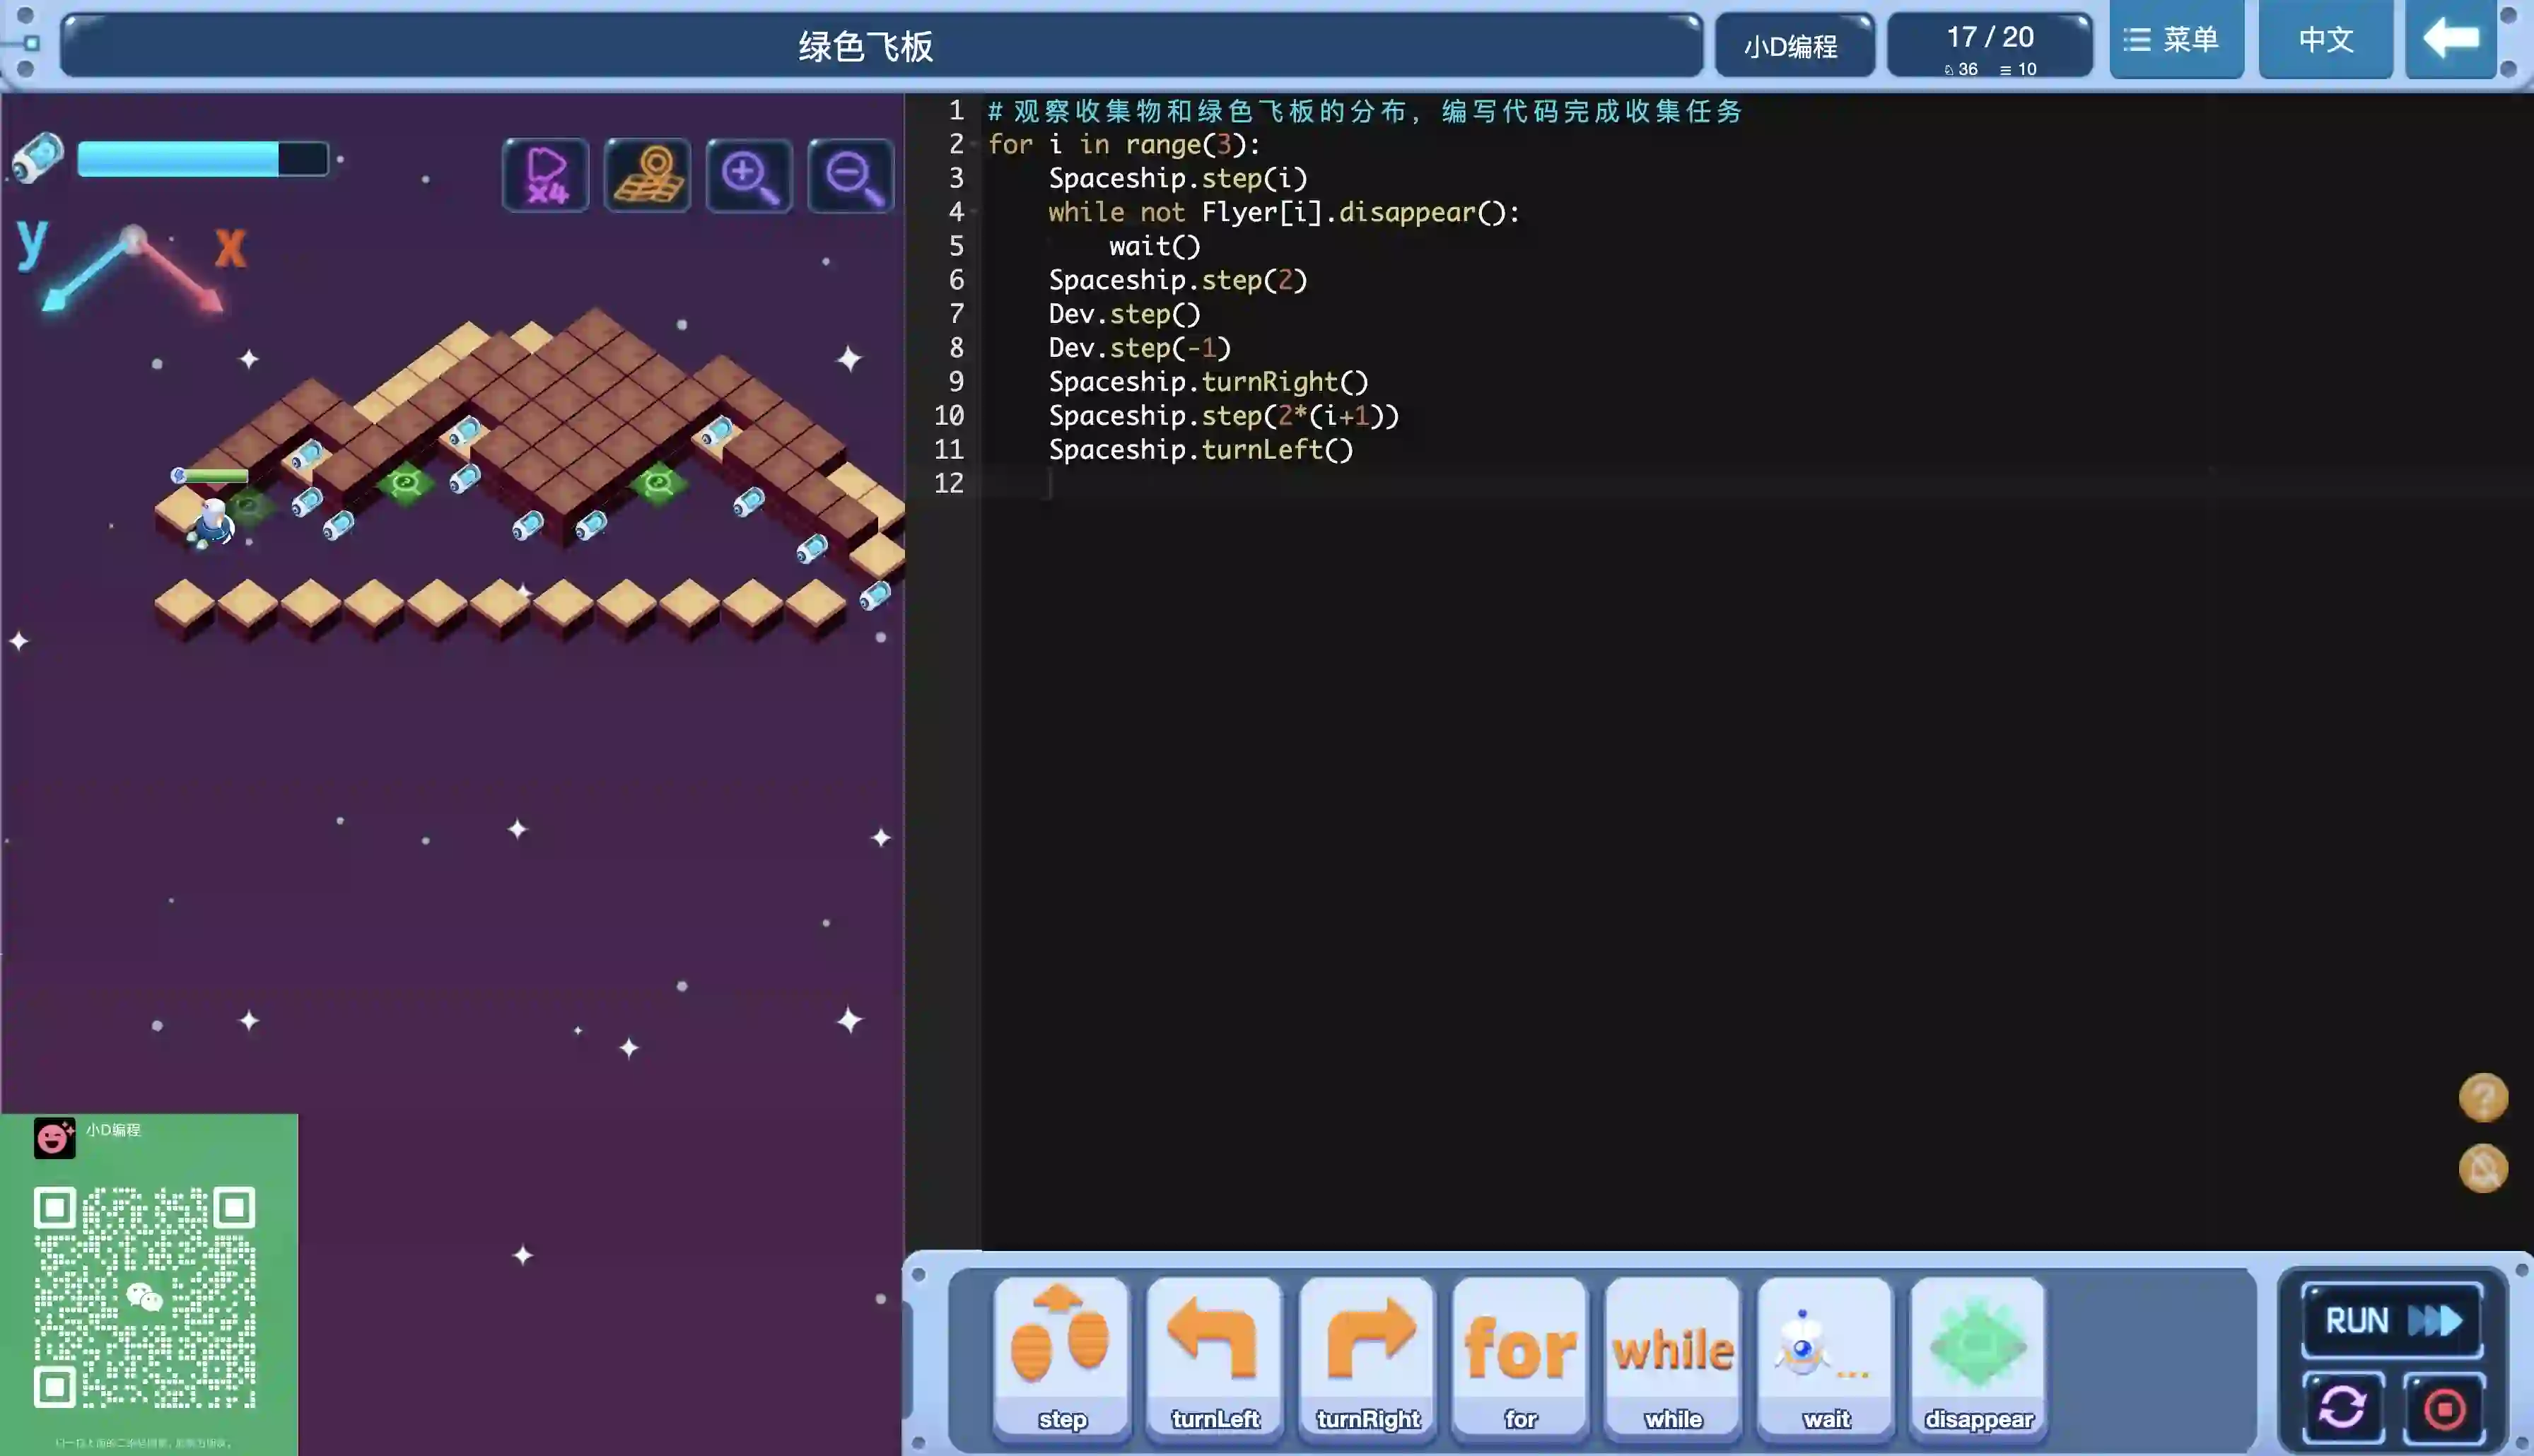
Task: Zoom out of the game scene
Action: pos(850,176)
